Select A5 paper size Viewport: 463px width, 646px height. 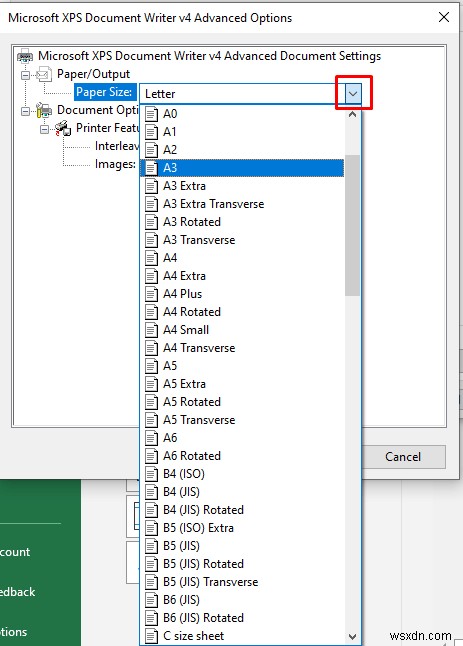242,366
